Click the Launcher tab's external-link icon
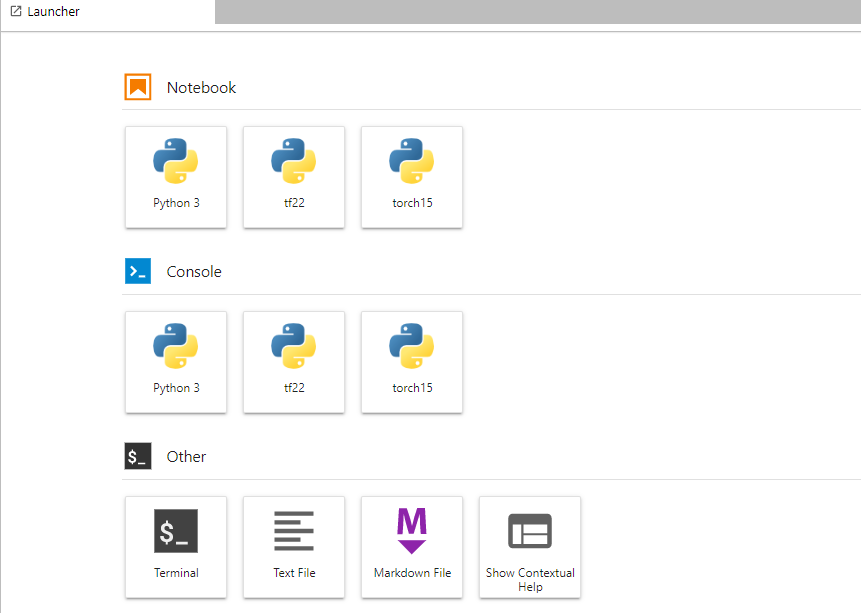The image size is (861, 613). [x=16, y=11]
